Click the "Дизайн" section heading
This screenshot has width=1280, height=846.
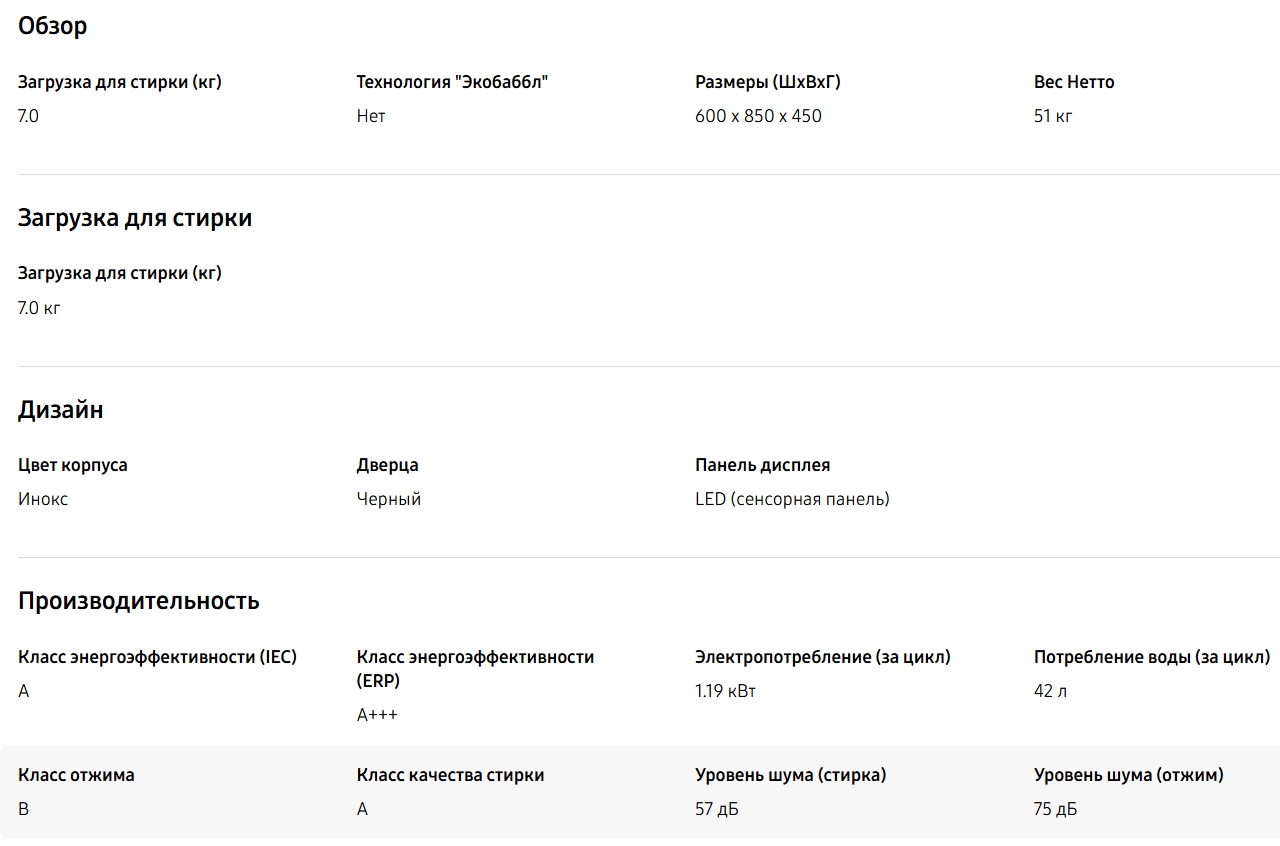(x=61, y=410)
